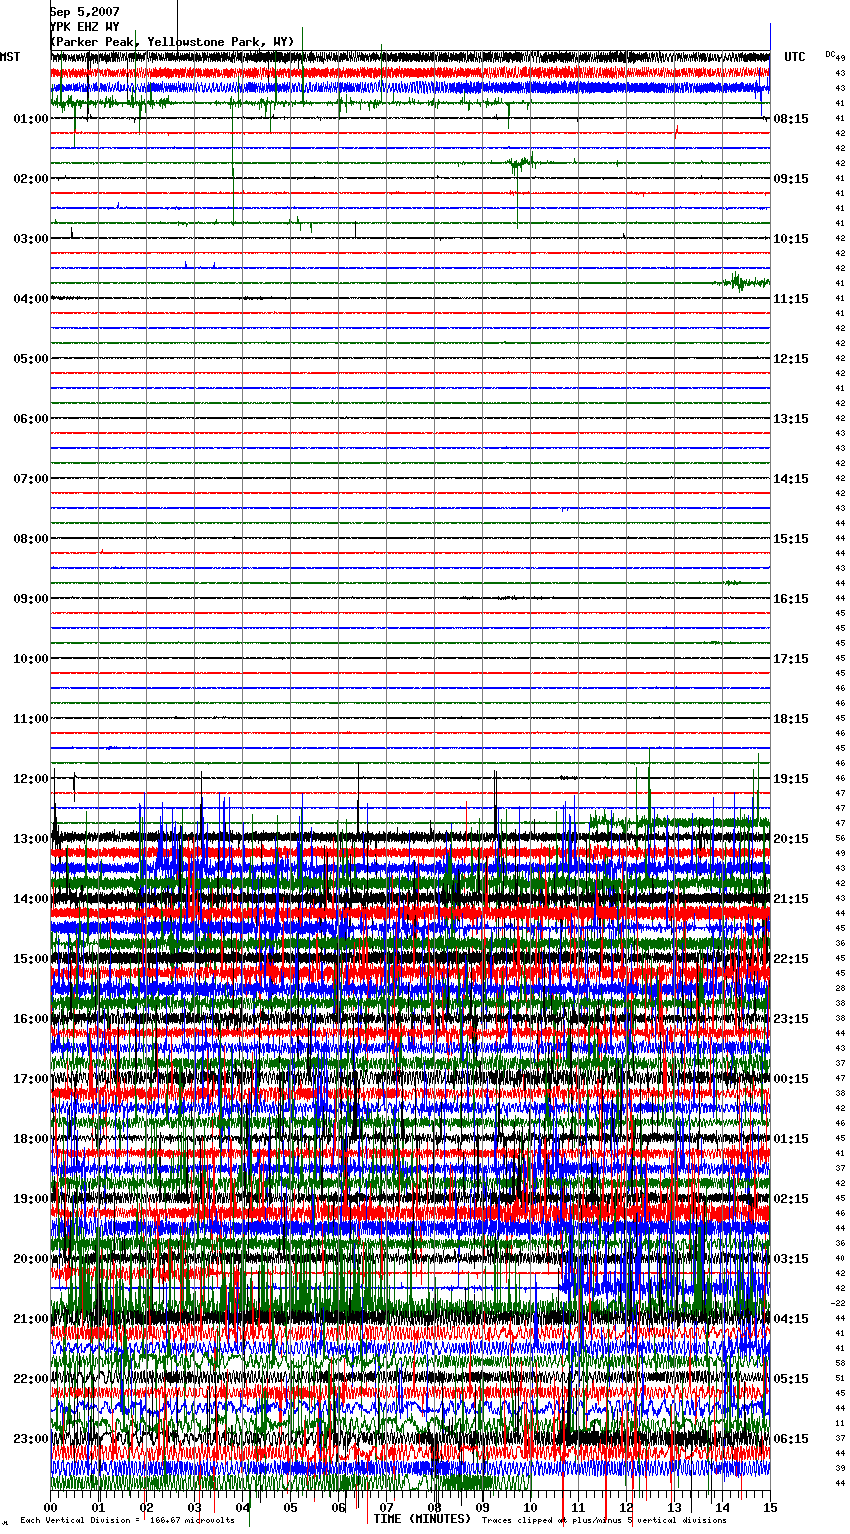Screen dimensions: 850x1534
Task: Click the "09:00" MST time label
Action: (31, 599)
